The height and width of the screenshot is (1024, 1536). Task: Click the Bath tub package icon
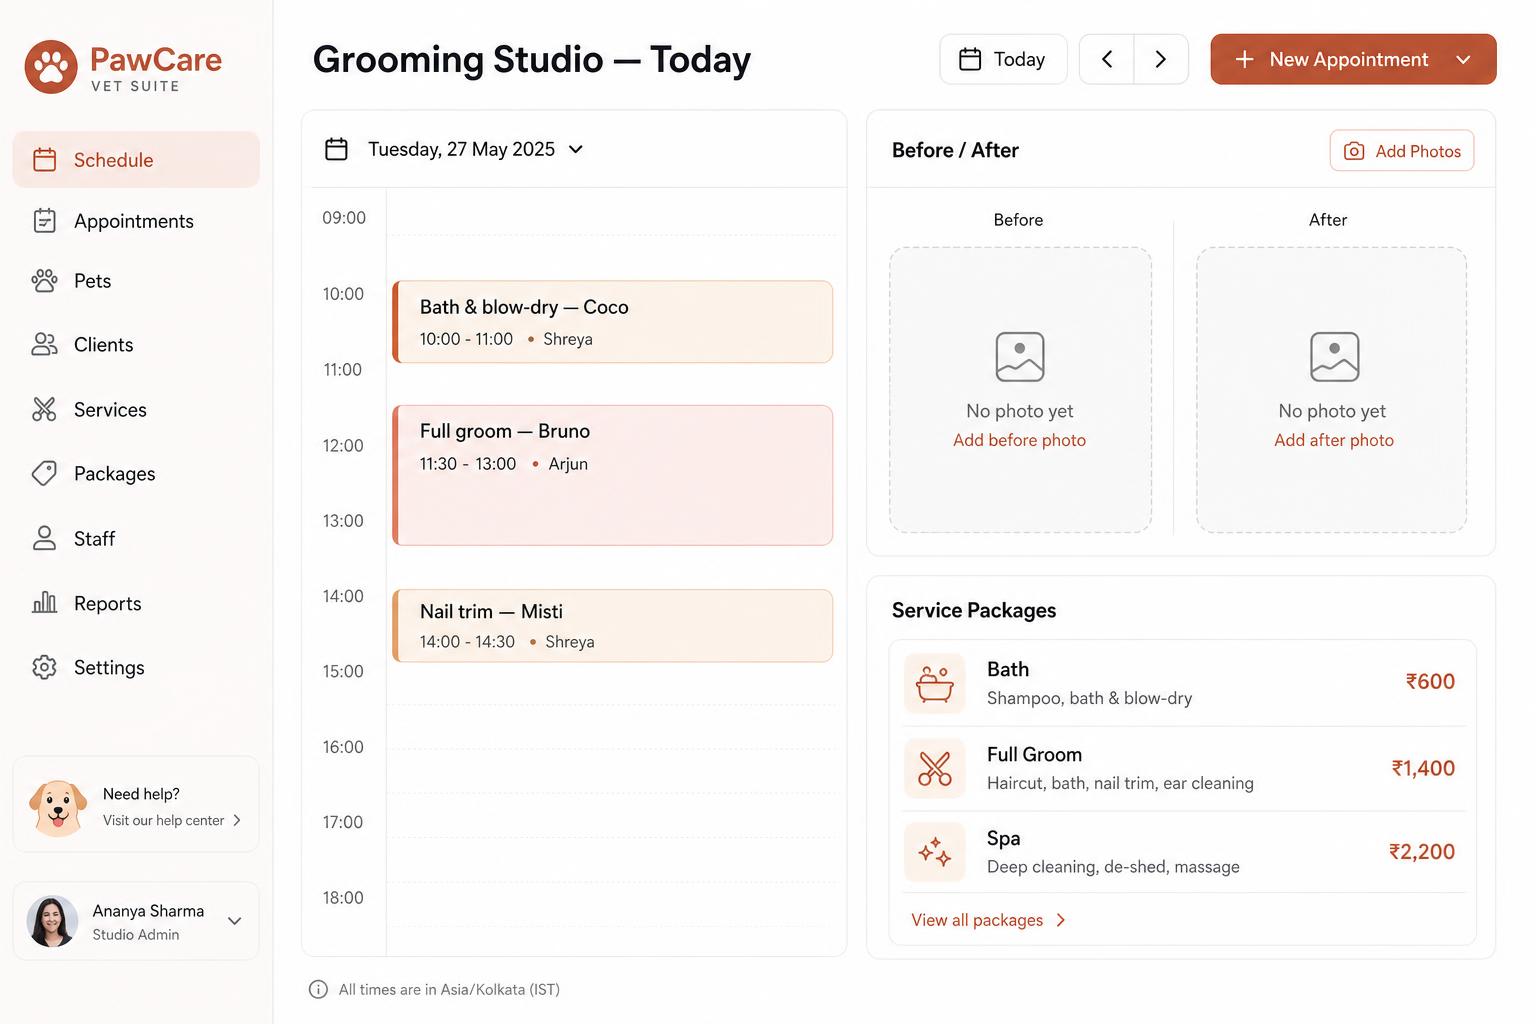click(934, 683)
